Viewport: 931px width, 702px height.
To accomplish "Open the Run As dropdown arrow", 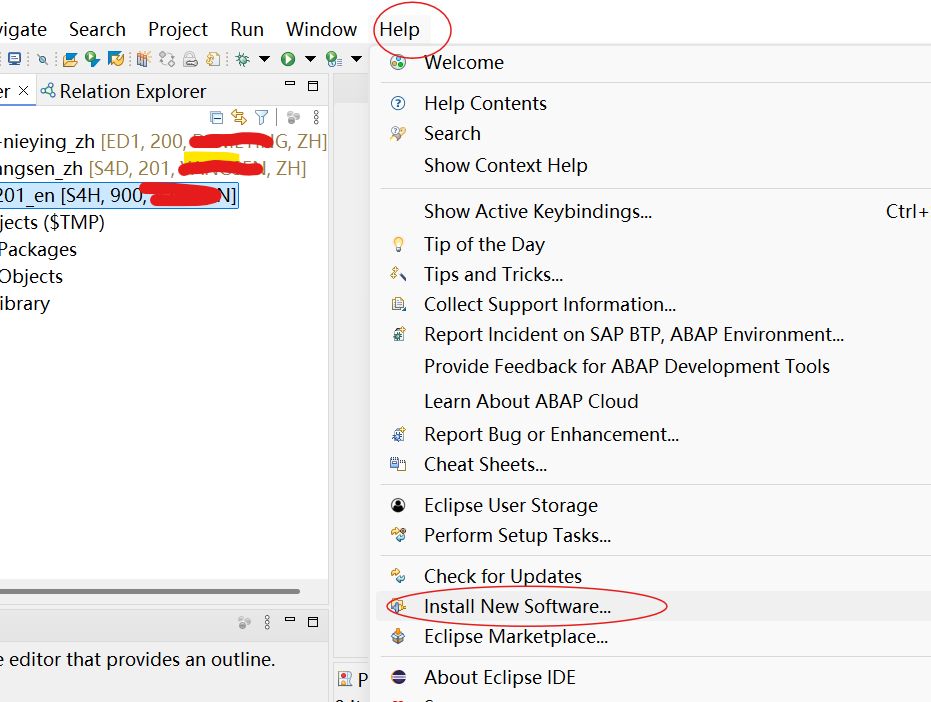I will (x=356, y=60).
